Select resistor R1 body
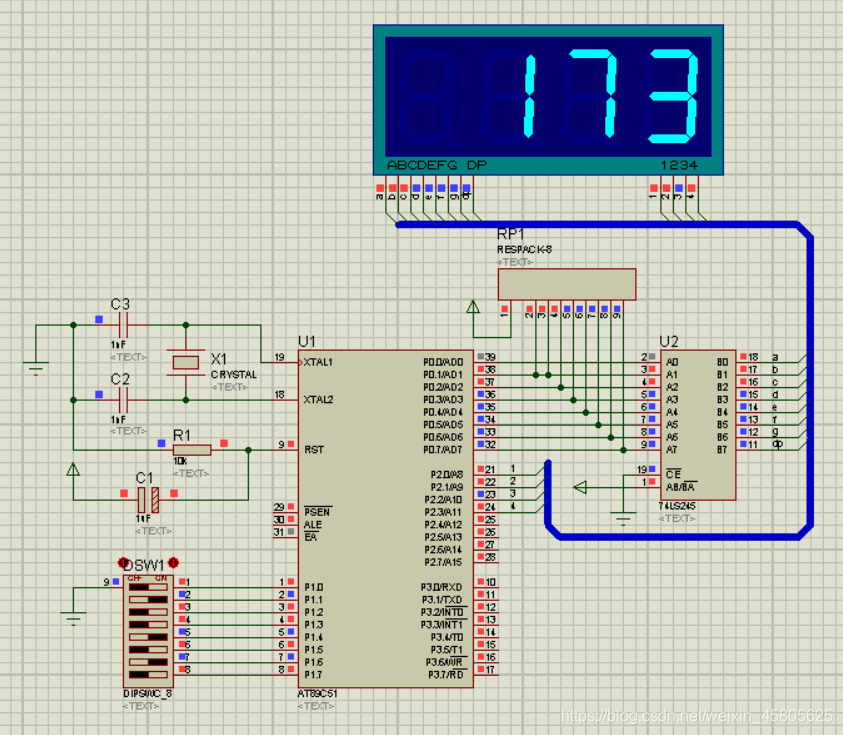 click(192, 450)
